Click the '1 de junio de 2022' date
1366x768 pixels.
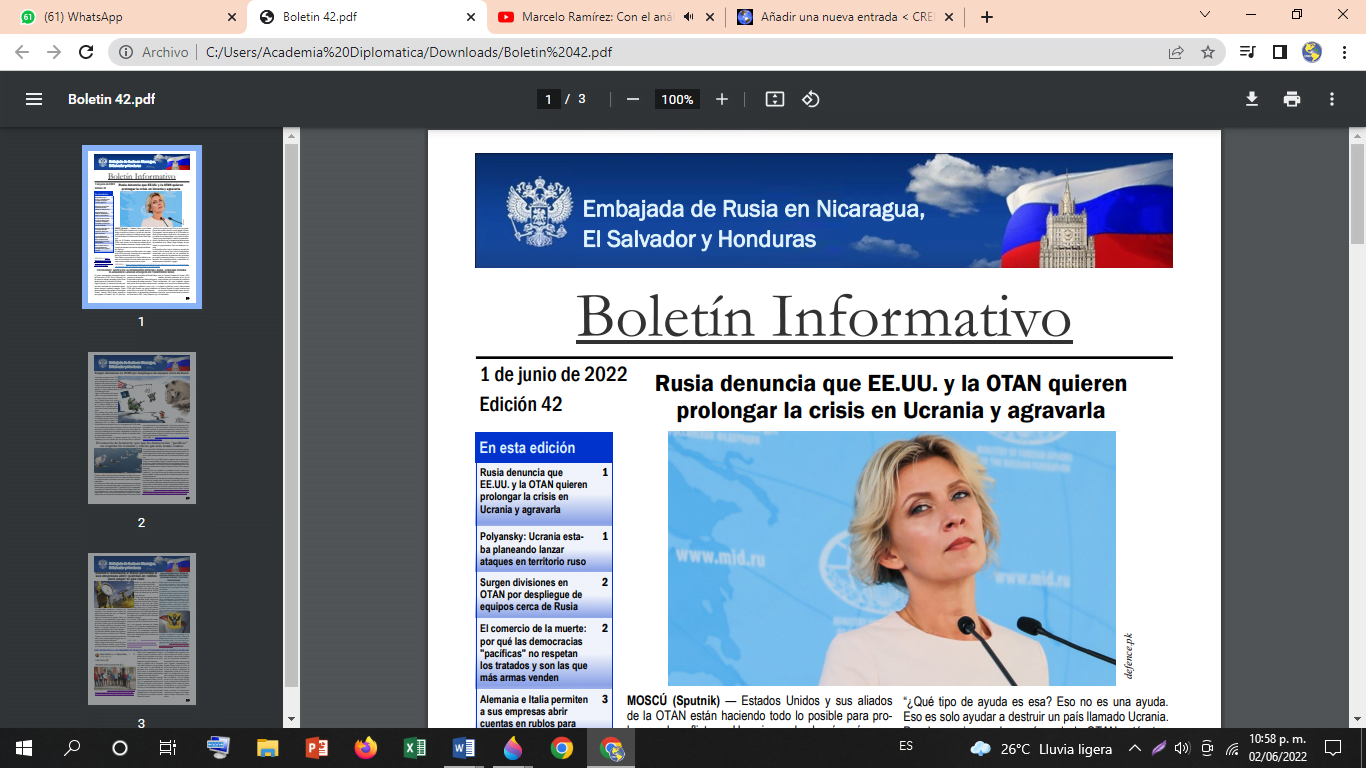[x=554, y=375]
